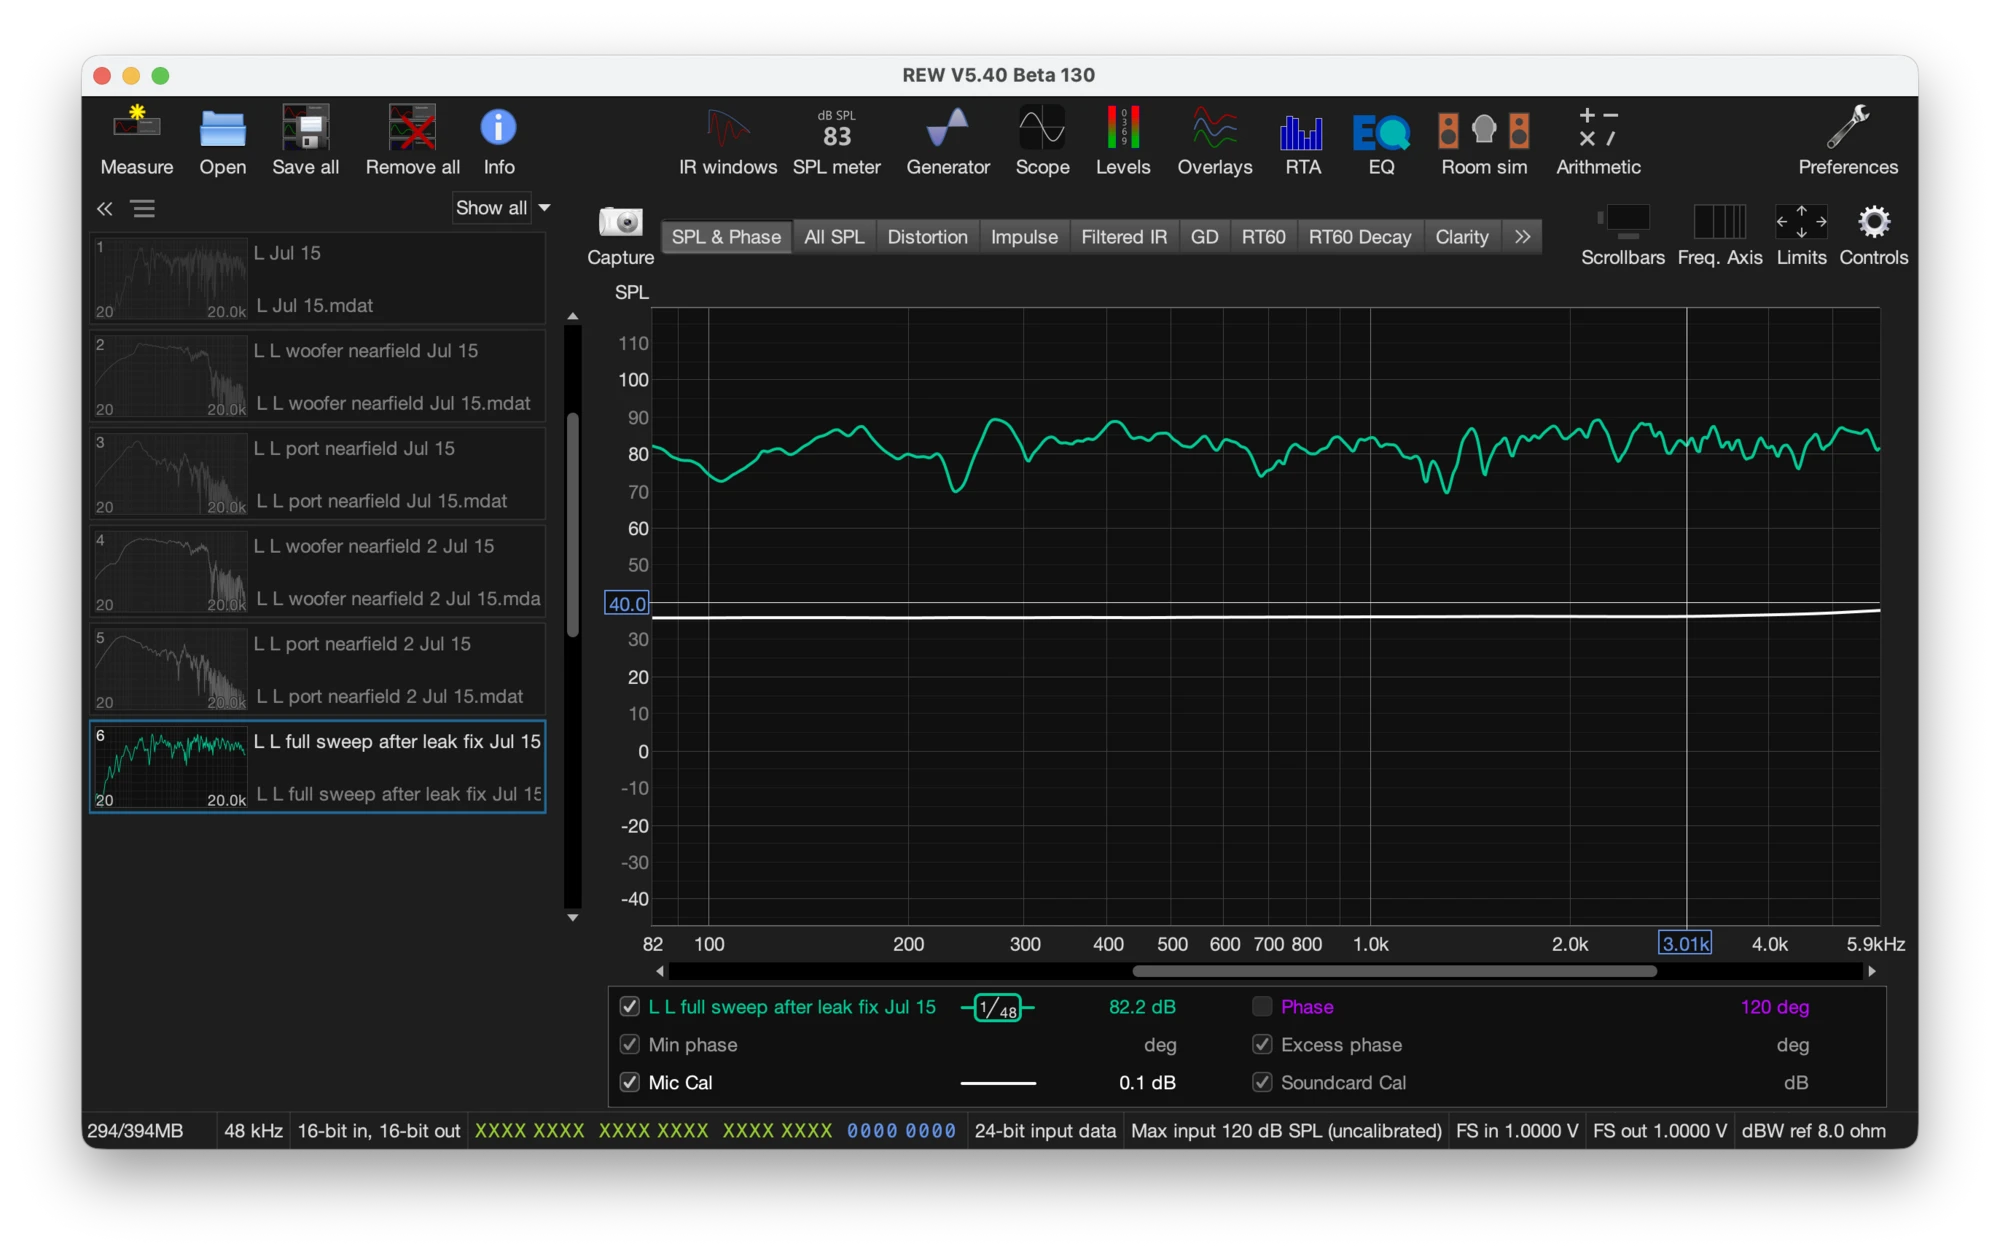Click the SPL axis label
The width and height of the screenshot is (2000, 1257).
[631, 292]
